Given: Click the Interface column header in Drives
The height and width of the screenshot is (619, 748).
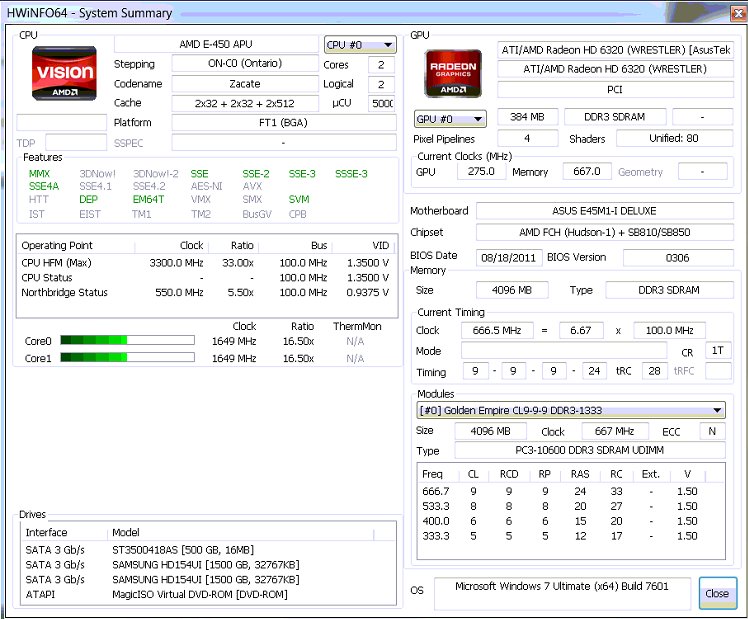Looking at the screenshot, I should pos(64,532).
